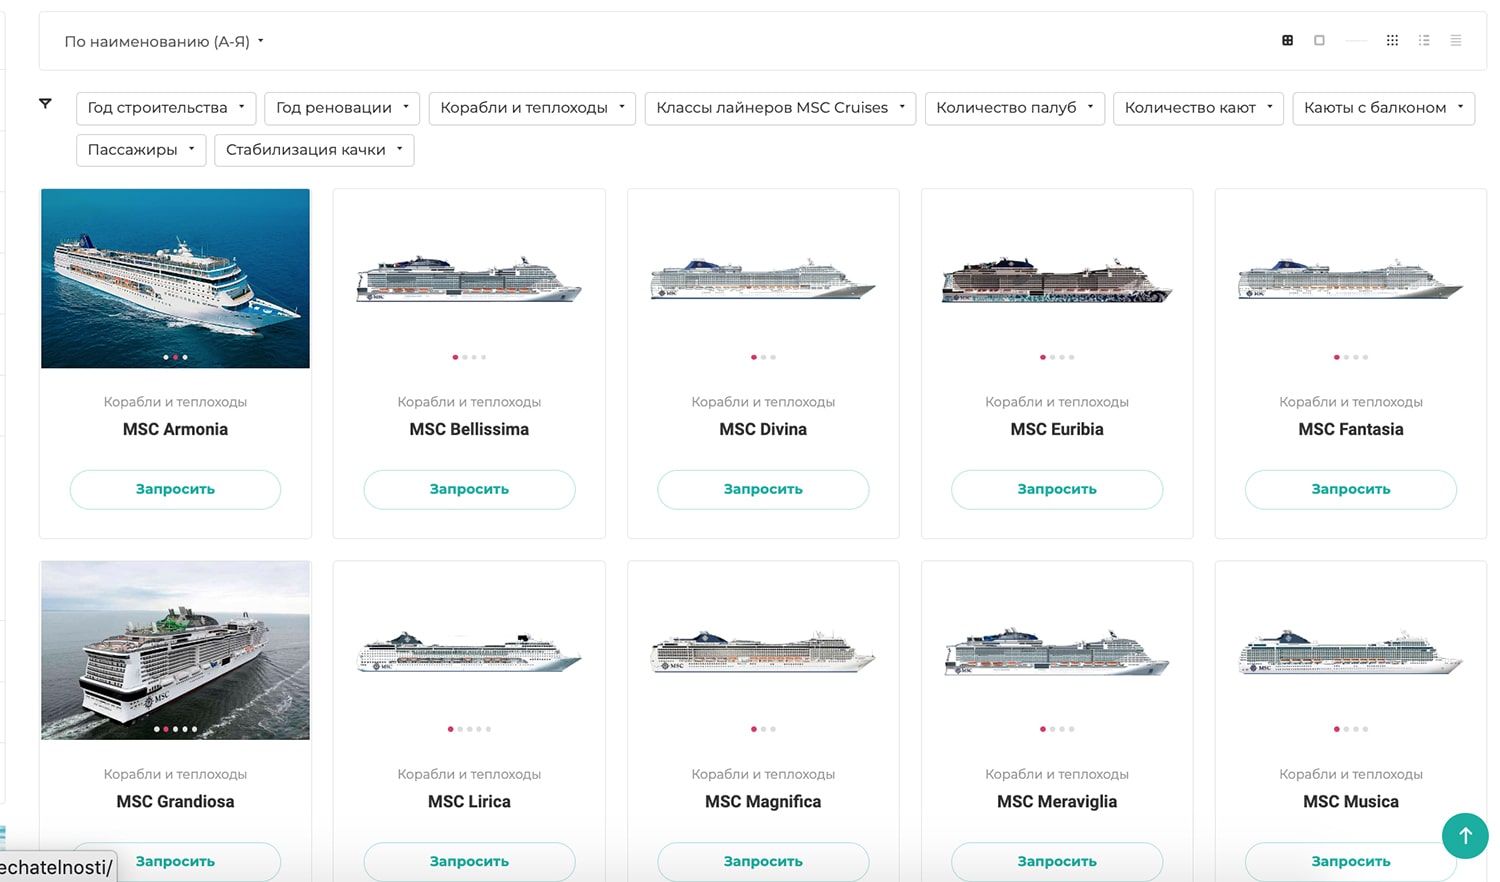Click the MSC Armonia ship photo
Screen dimensions: 1500x882
tap(175, 278)
